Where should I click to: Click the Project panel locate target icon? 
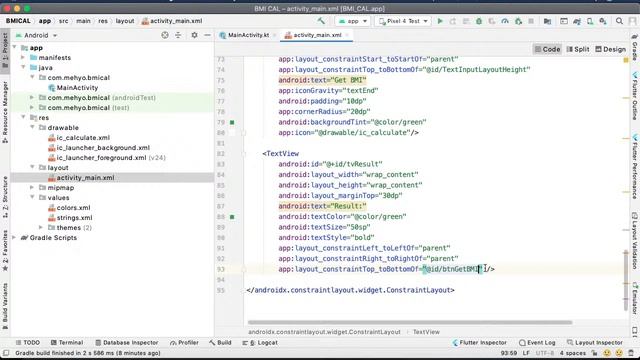(165, 35)
